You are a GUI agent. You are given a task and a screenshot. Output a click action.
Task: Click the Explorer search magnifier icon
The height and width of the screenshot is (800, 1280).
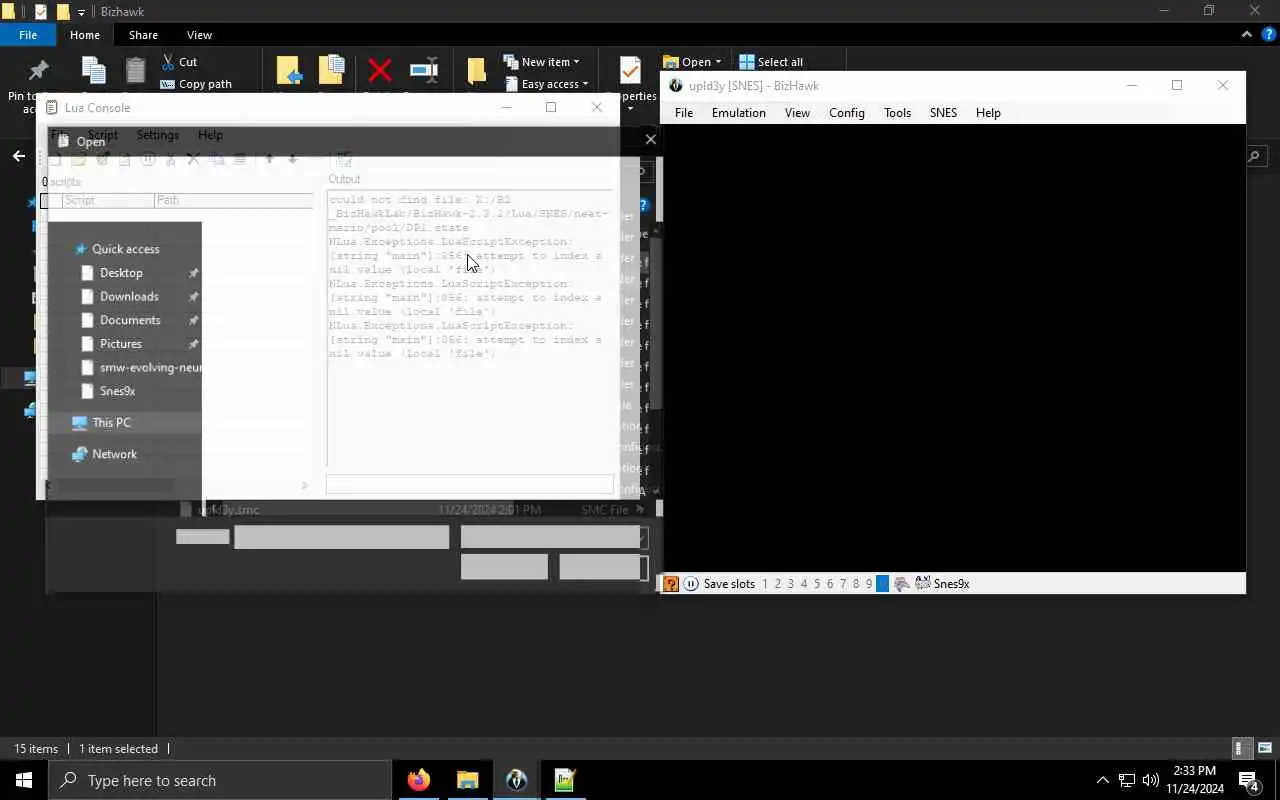[1254, 156]
